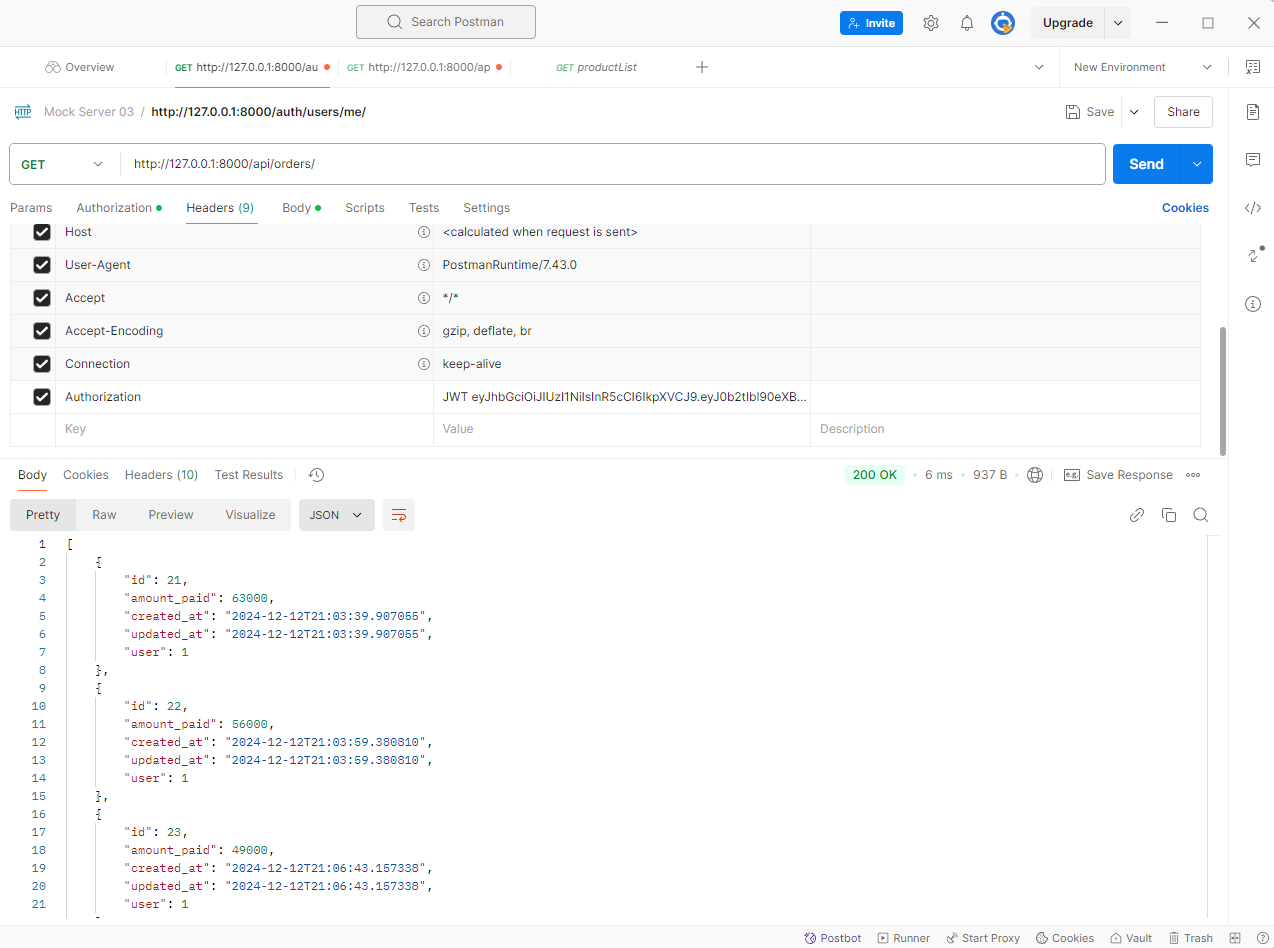The width and height of the screenshot is (1274, 948).
Task: Open the productList request tab
Action: [x=596, y=67]
